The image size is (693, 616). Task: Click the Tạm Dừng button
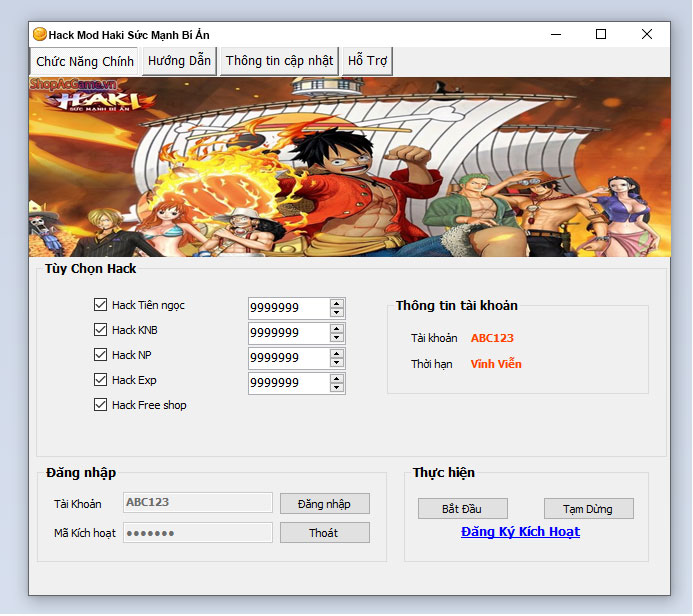click(589, 509)
